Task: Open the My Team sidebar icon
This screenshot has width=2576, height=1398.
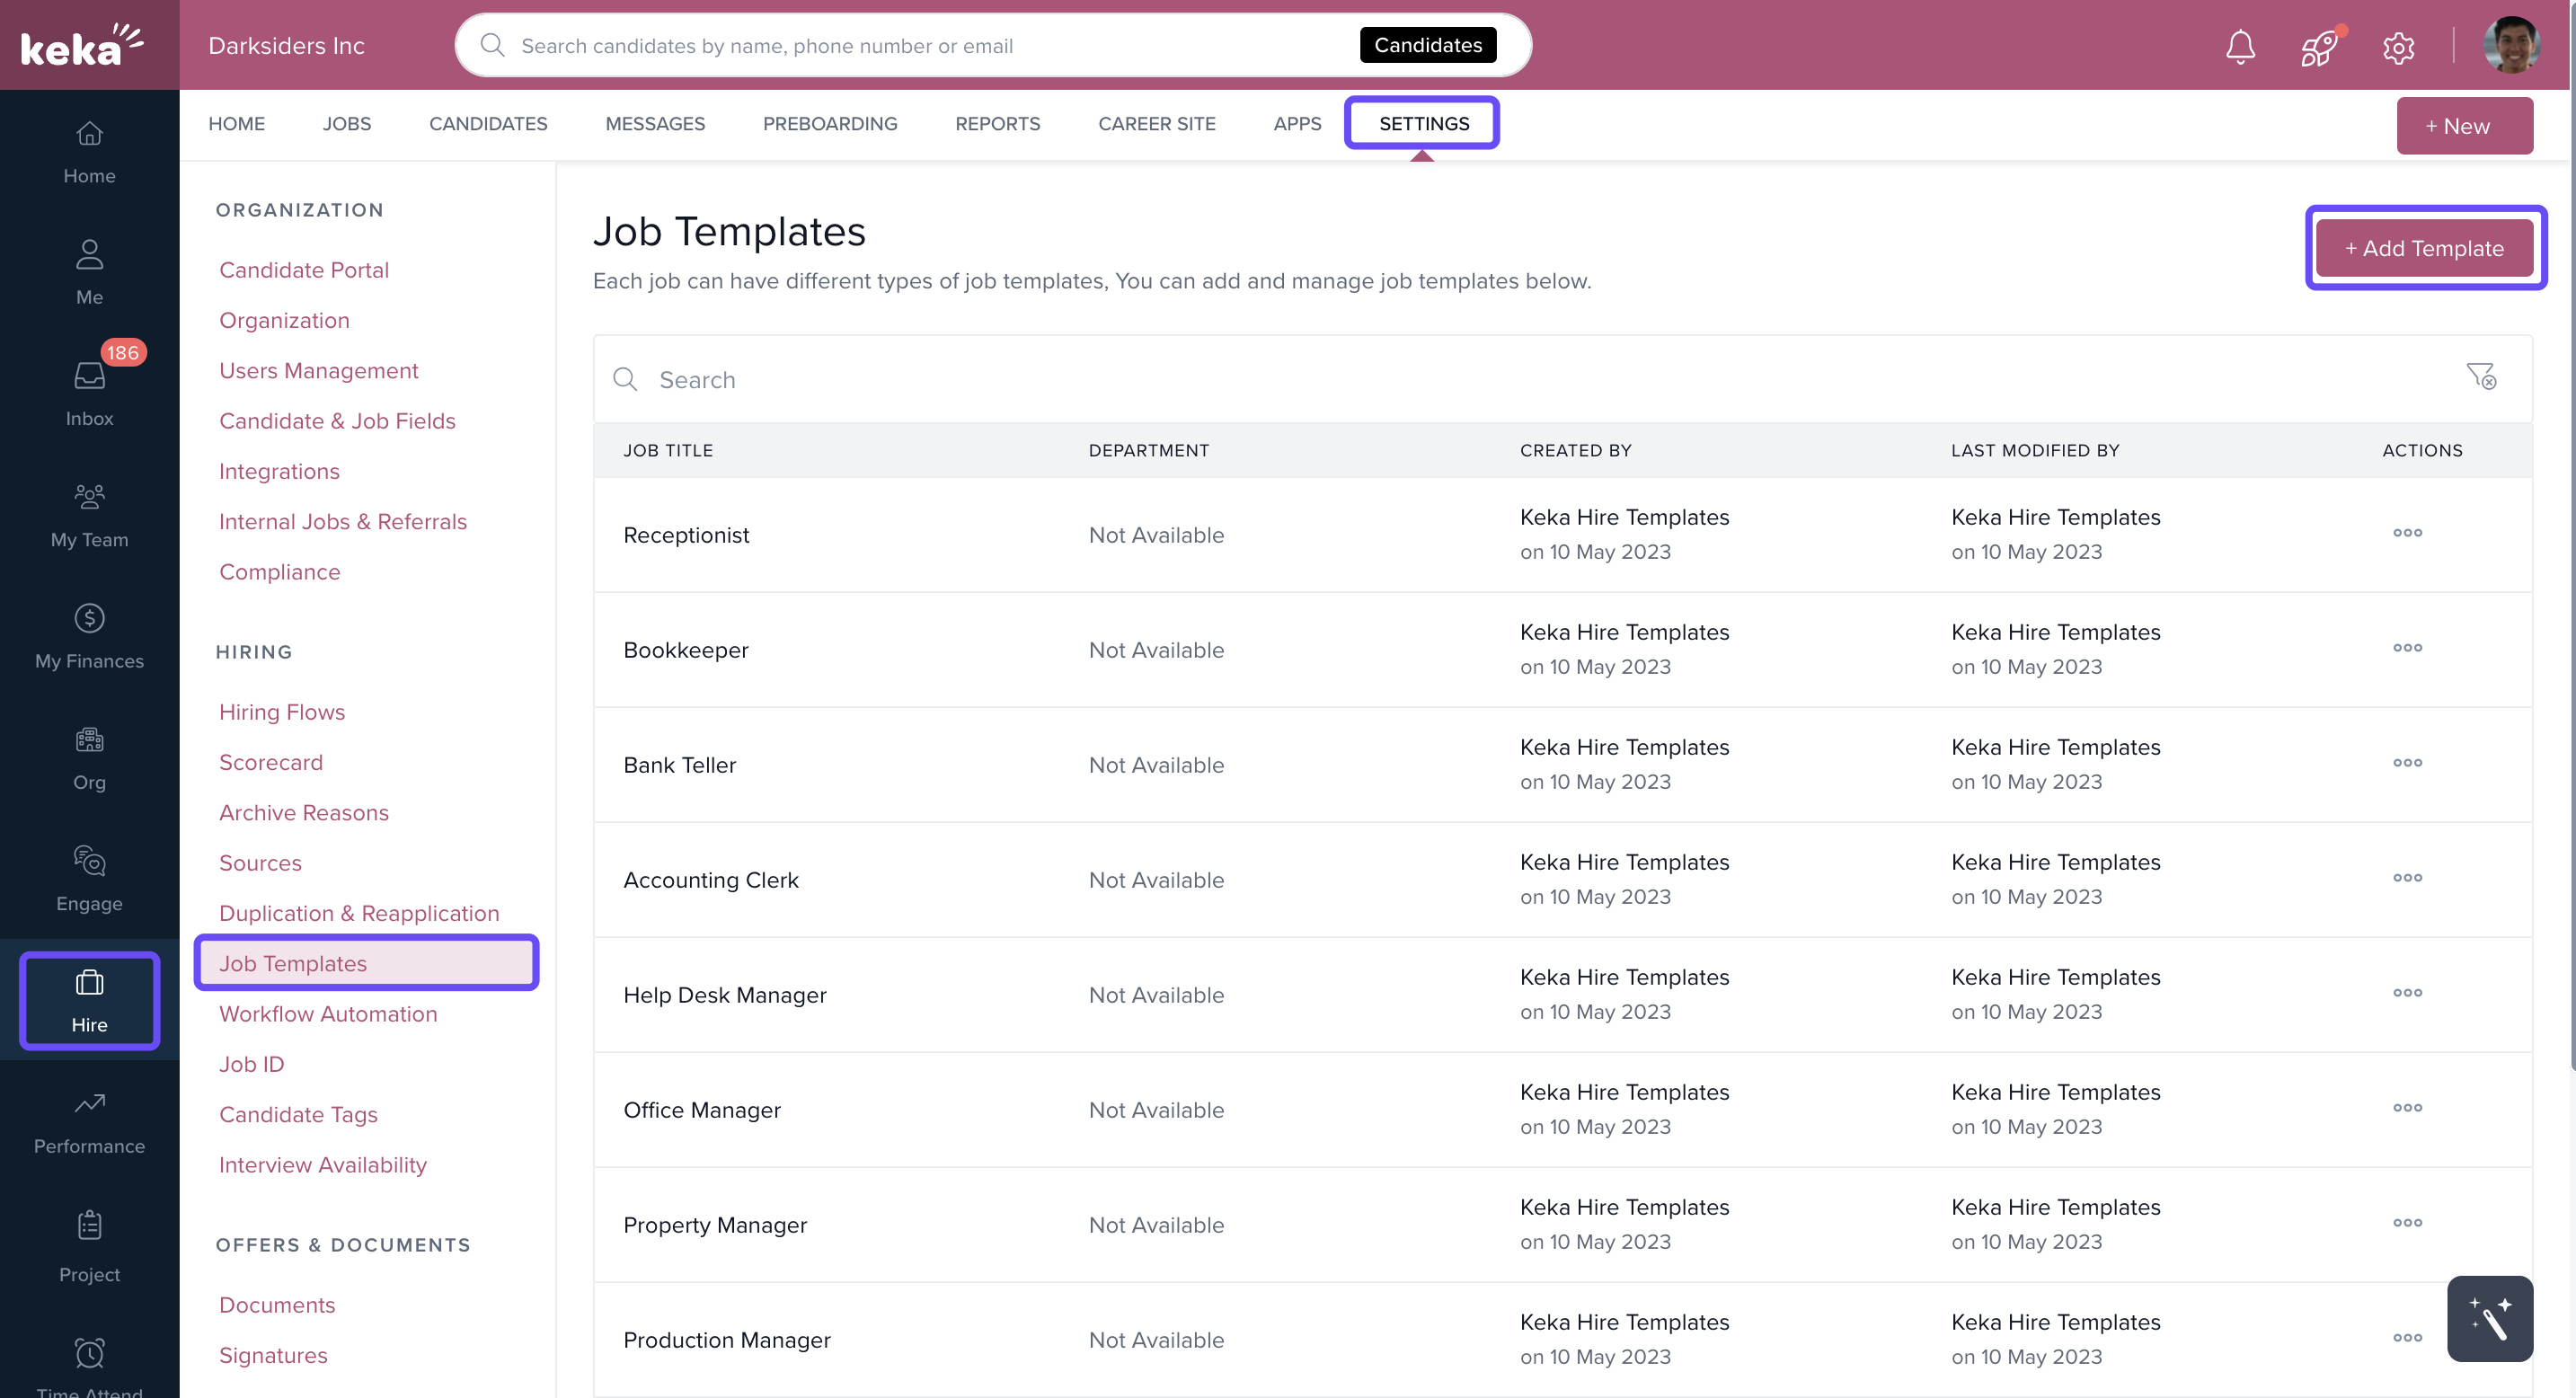Action: (88, 515)
